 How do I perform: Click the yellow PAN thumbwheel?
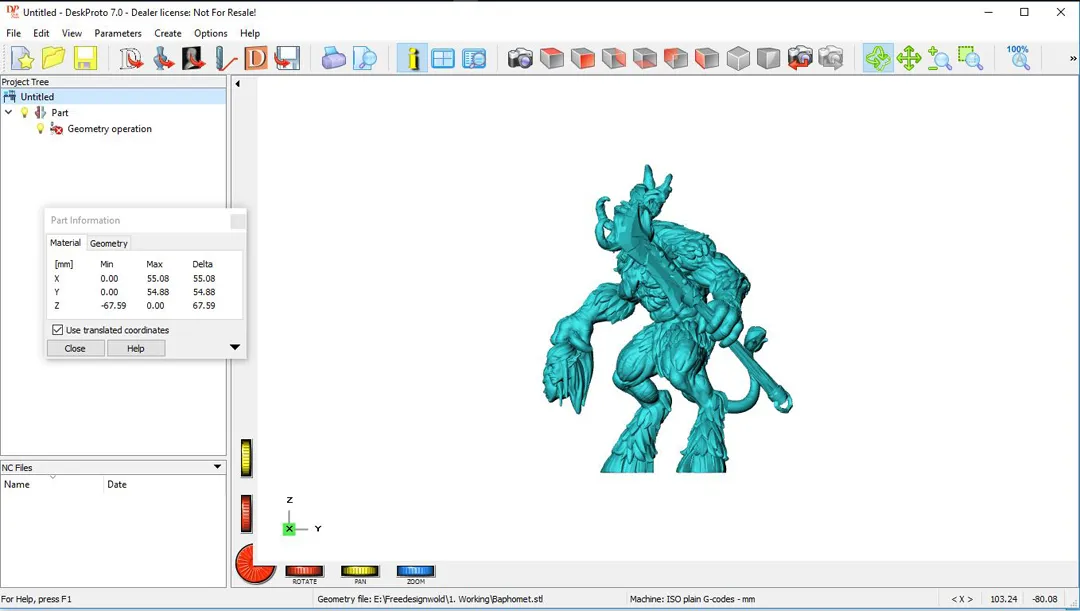[x=360, y=571]
